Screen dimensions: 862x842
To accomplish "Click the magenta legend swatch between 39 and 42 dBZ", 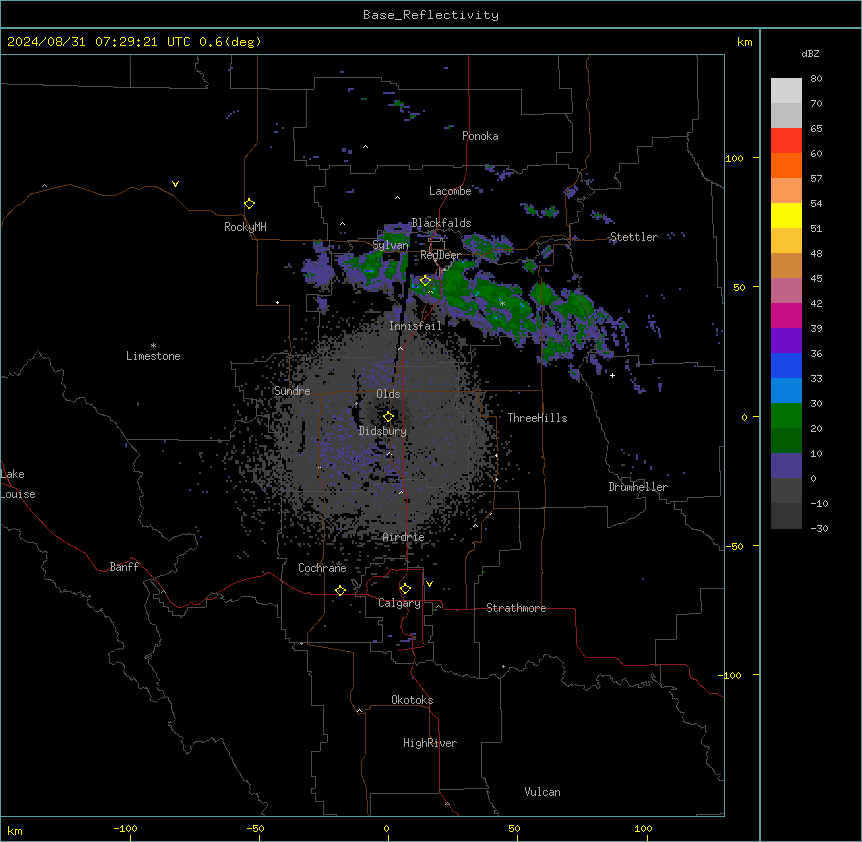I will point(786,315).
